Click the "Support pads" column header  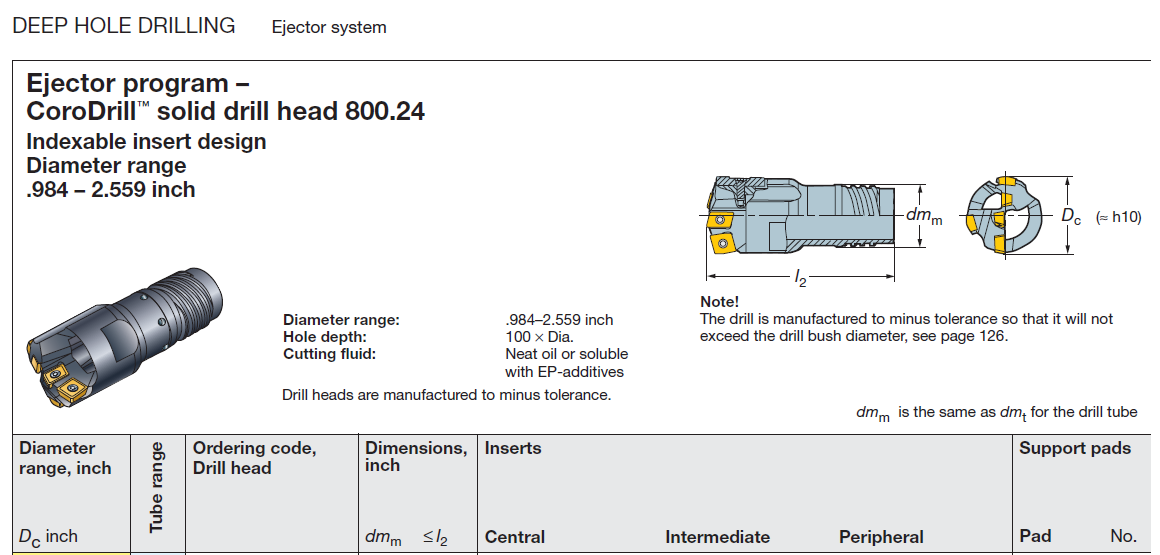1075,448
